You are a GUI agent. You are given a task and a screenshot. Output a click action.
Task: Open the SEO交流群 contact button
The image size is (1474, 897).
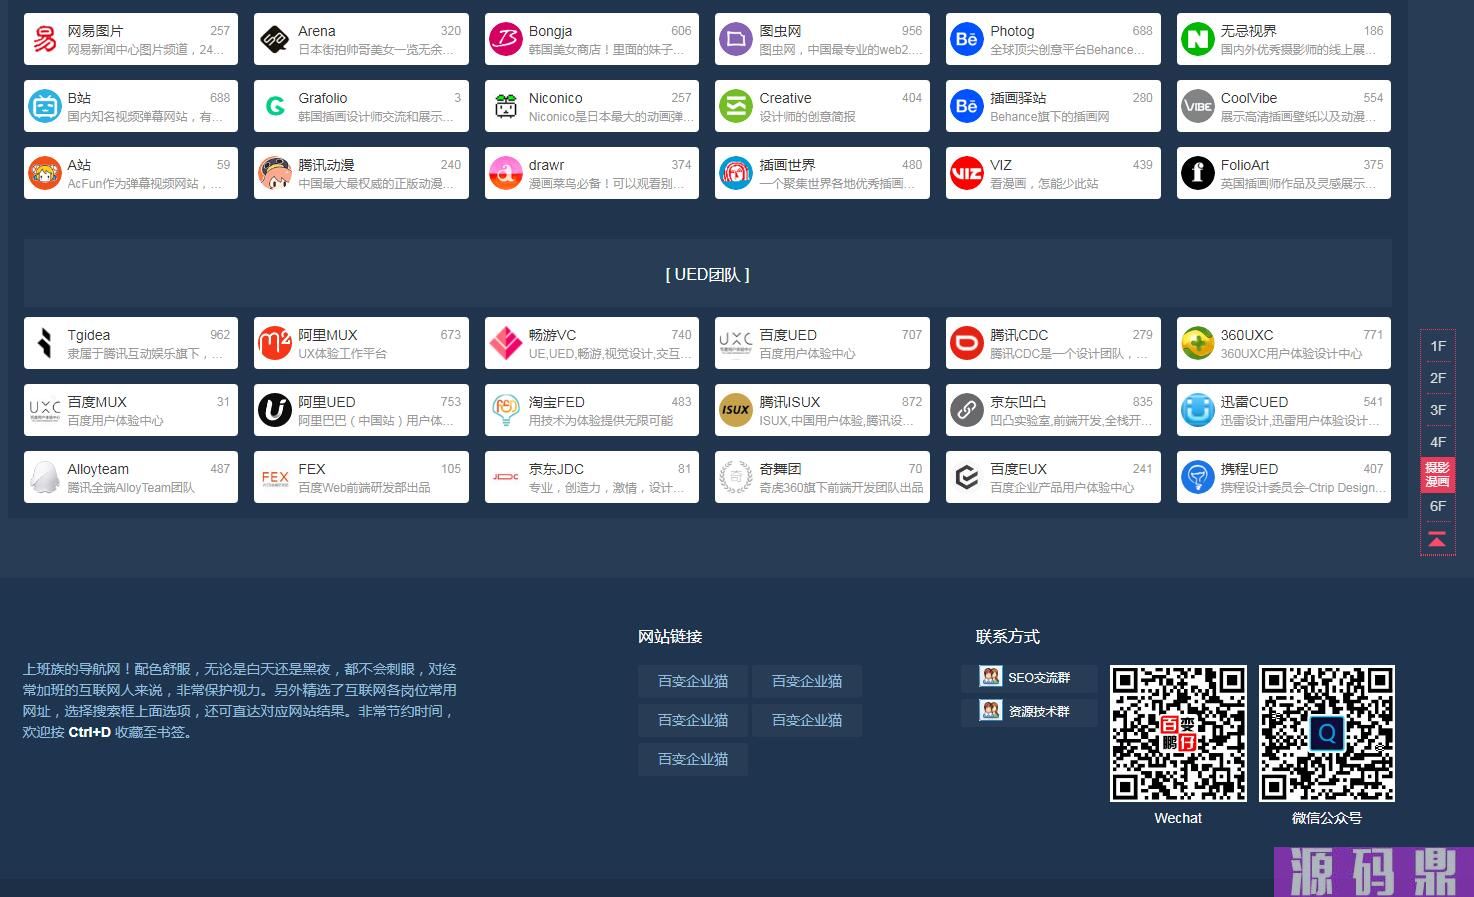tap(1029, 678)
